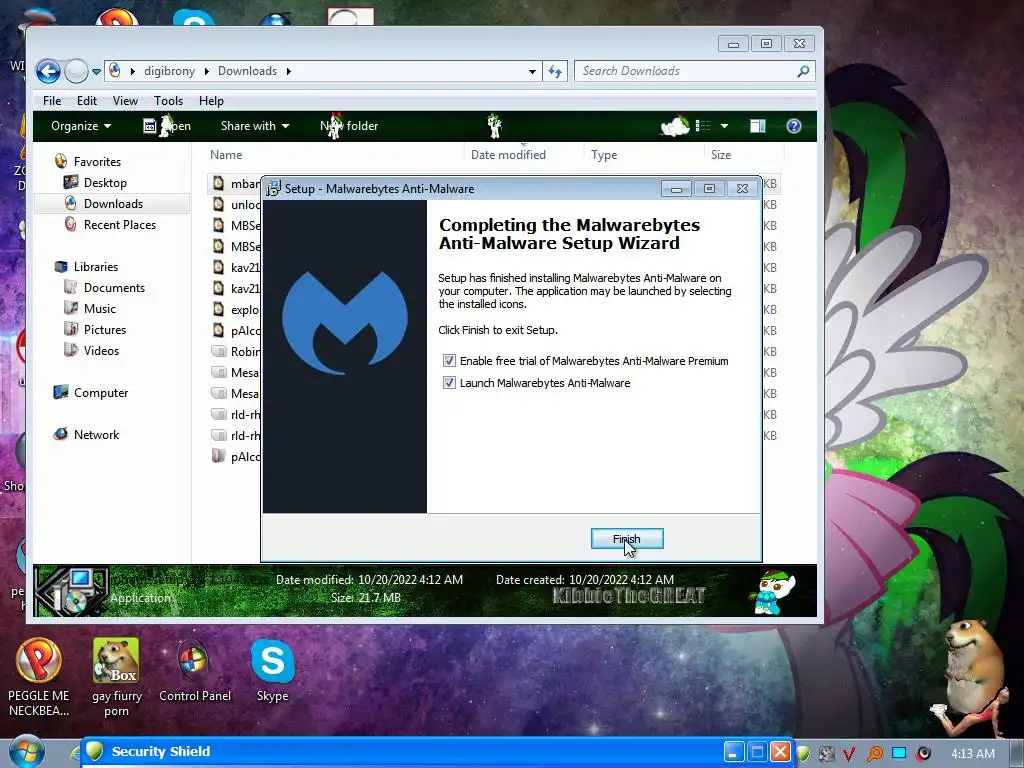Click Downloads in the address breadcrumb

tap(248, 71)
